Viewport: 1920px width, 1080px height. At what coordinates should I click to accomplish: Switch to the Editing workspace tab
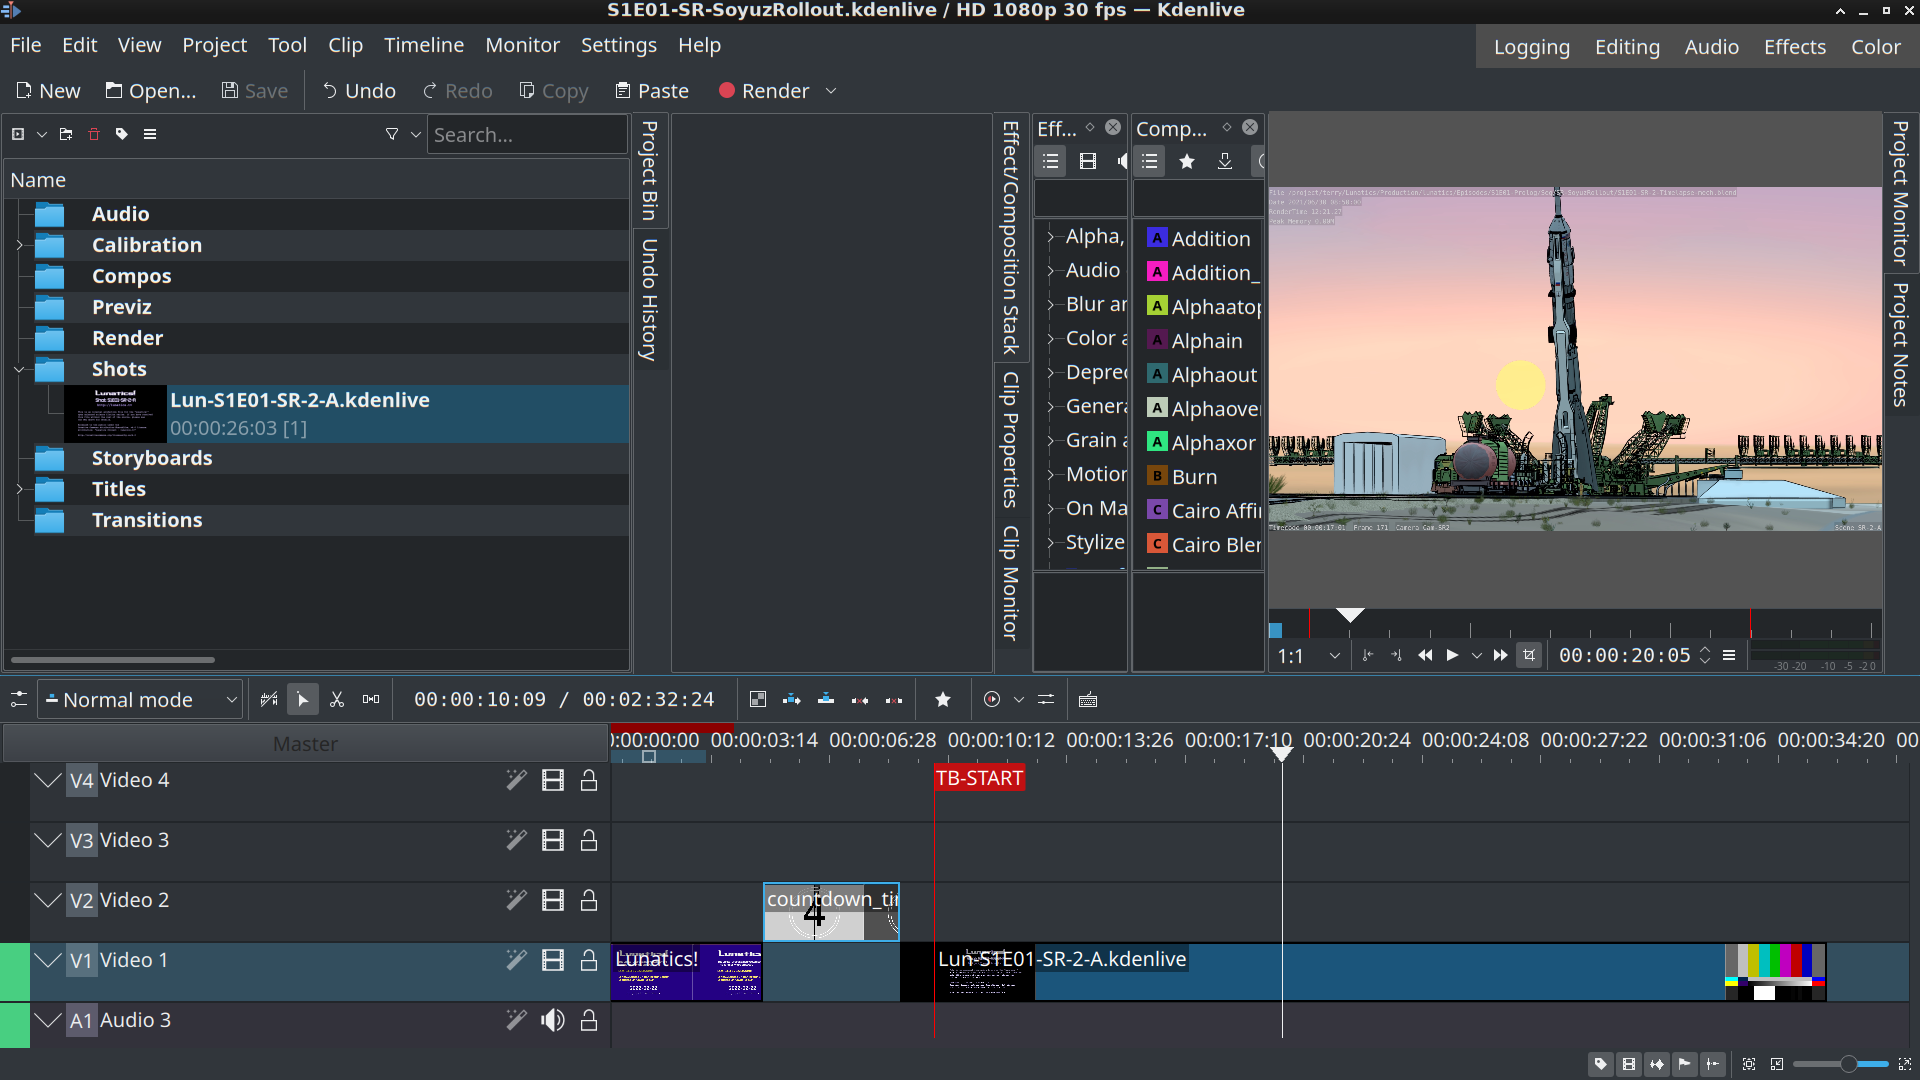pyautogui.click(x=1626, y=47)
